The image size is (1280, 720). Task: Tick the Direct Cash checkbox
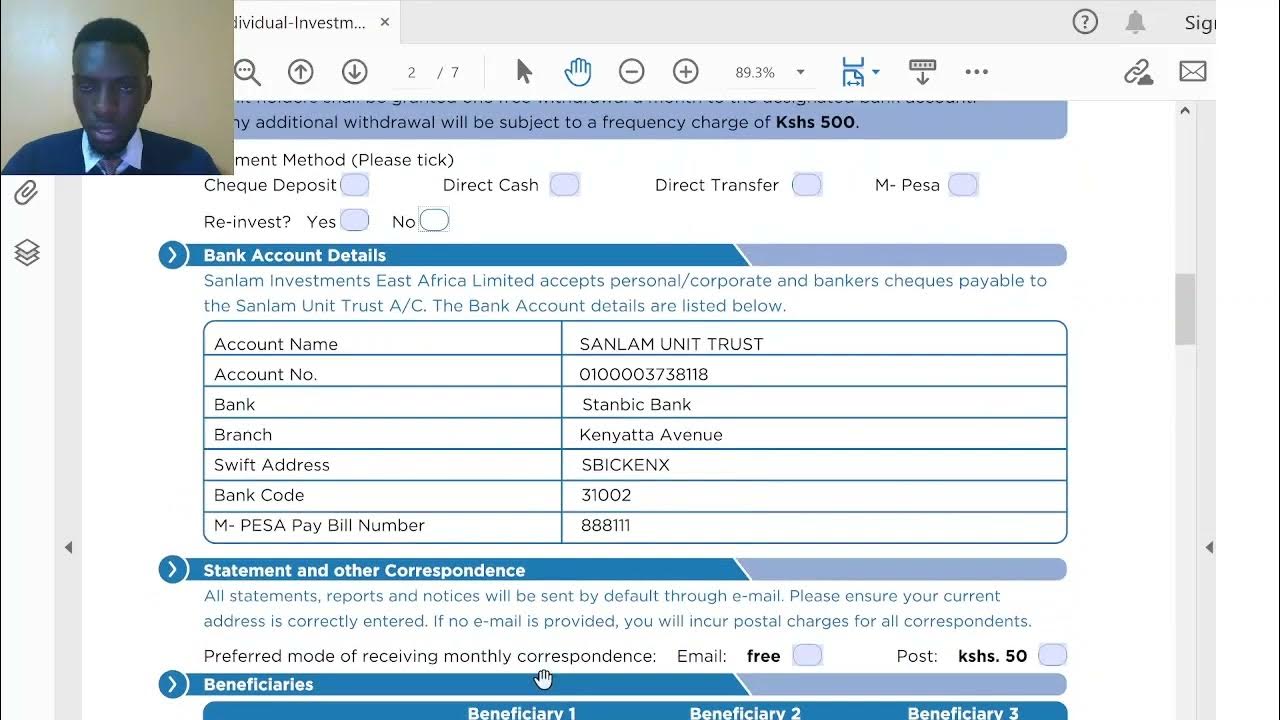pos(565,185)
